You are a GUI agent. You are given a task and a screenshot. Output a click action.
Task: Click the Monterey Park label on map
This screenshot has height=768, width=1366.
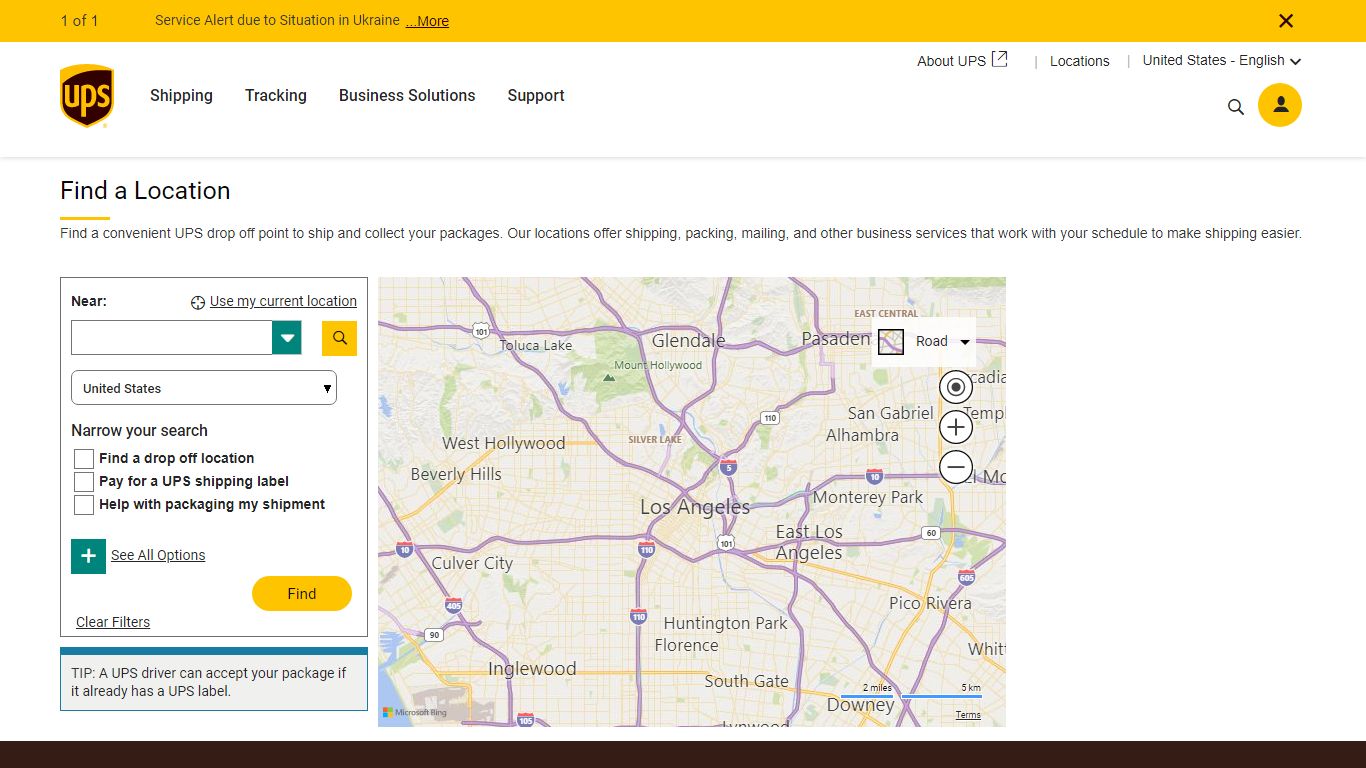pos(868,497)
